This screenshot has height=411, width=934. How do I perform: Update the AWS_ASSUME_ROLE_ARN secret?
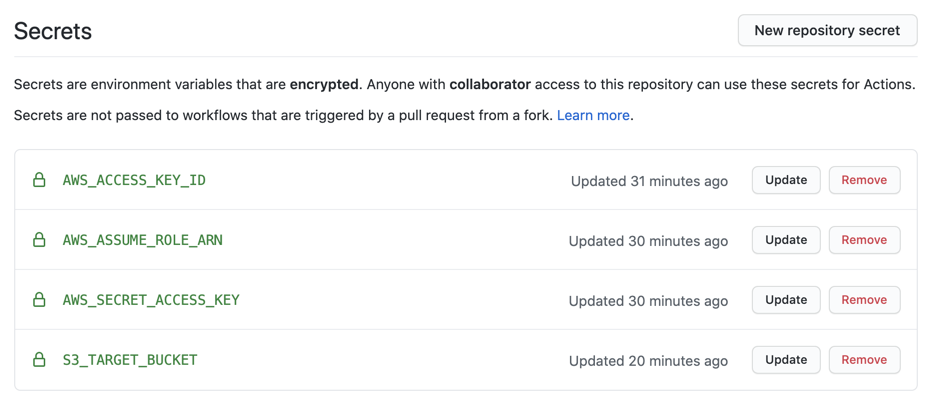coord(786,240)
